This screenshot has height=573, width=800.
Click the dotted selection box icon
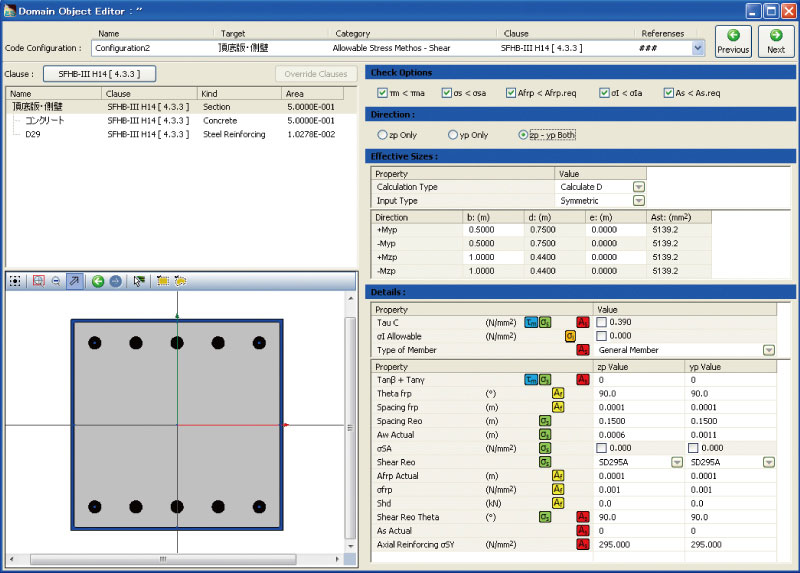pos(15,282)
